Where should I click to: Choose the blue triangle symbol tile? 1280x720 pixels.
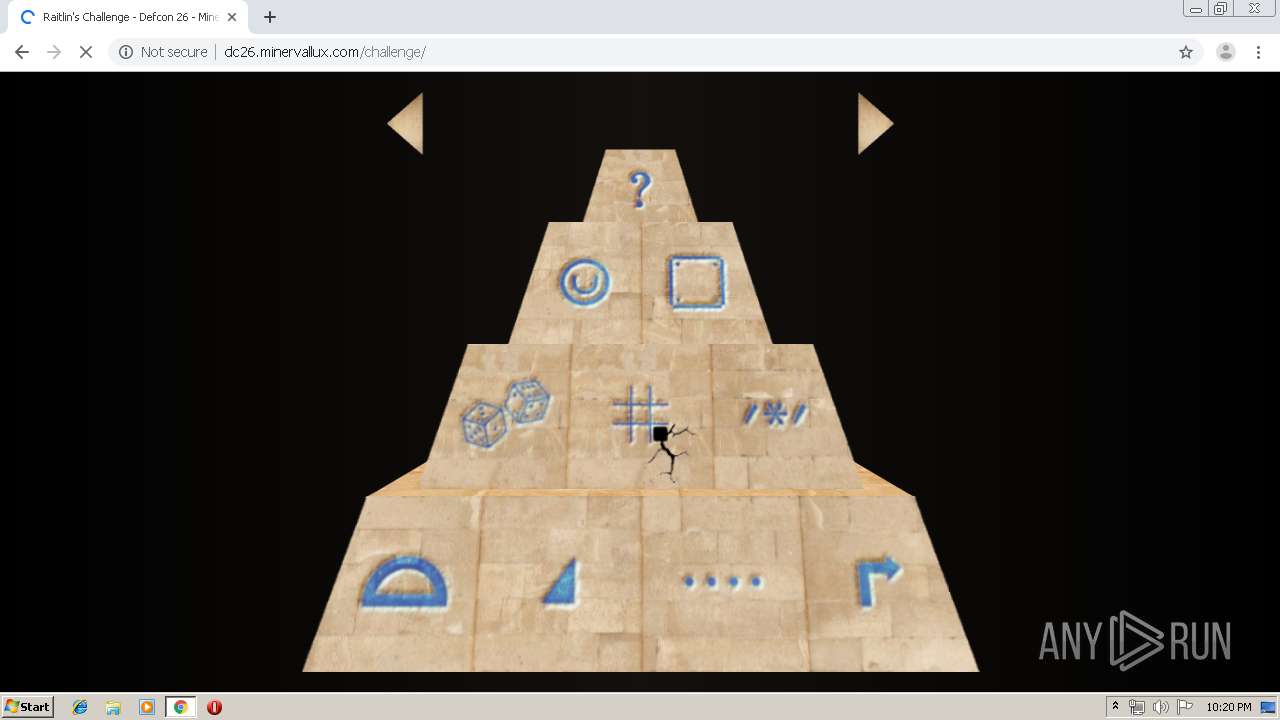tap(562, 582)
